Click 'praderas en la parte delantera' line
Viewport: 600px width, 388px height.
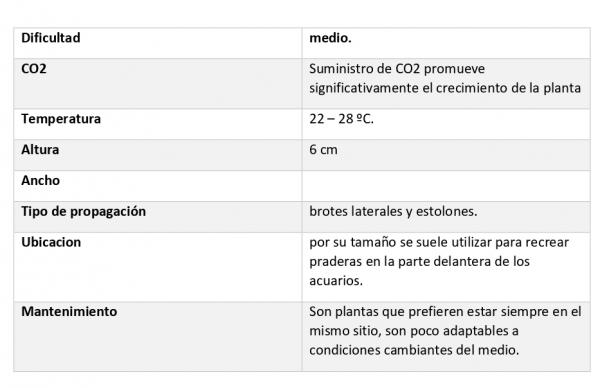pyautogui.click(x=419, y=262)
